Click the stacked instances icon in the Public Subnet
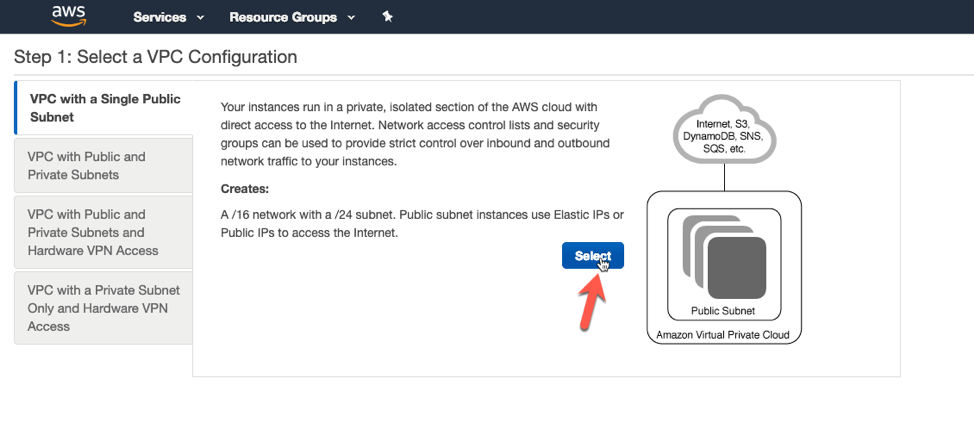This screenshot has height=447, width=974. click(724, 257)
